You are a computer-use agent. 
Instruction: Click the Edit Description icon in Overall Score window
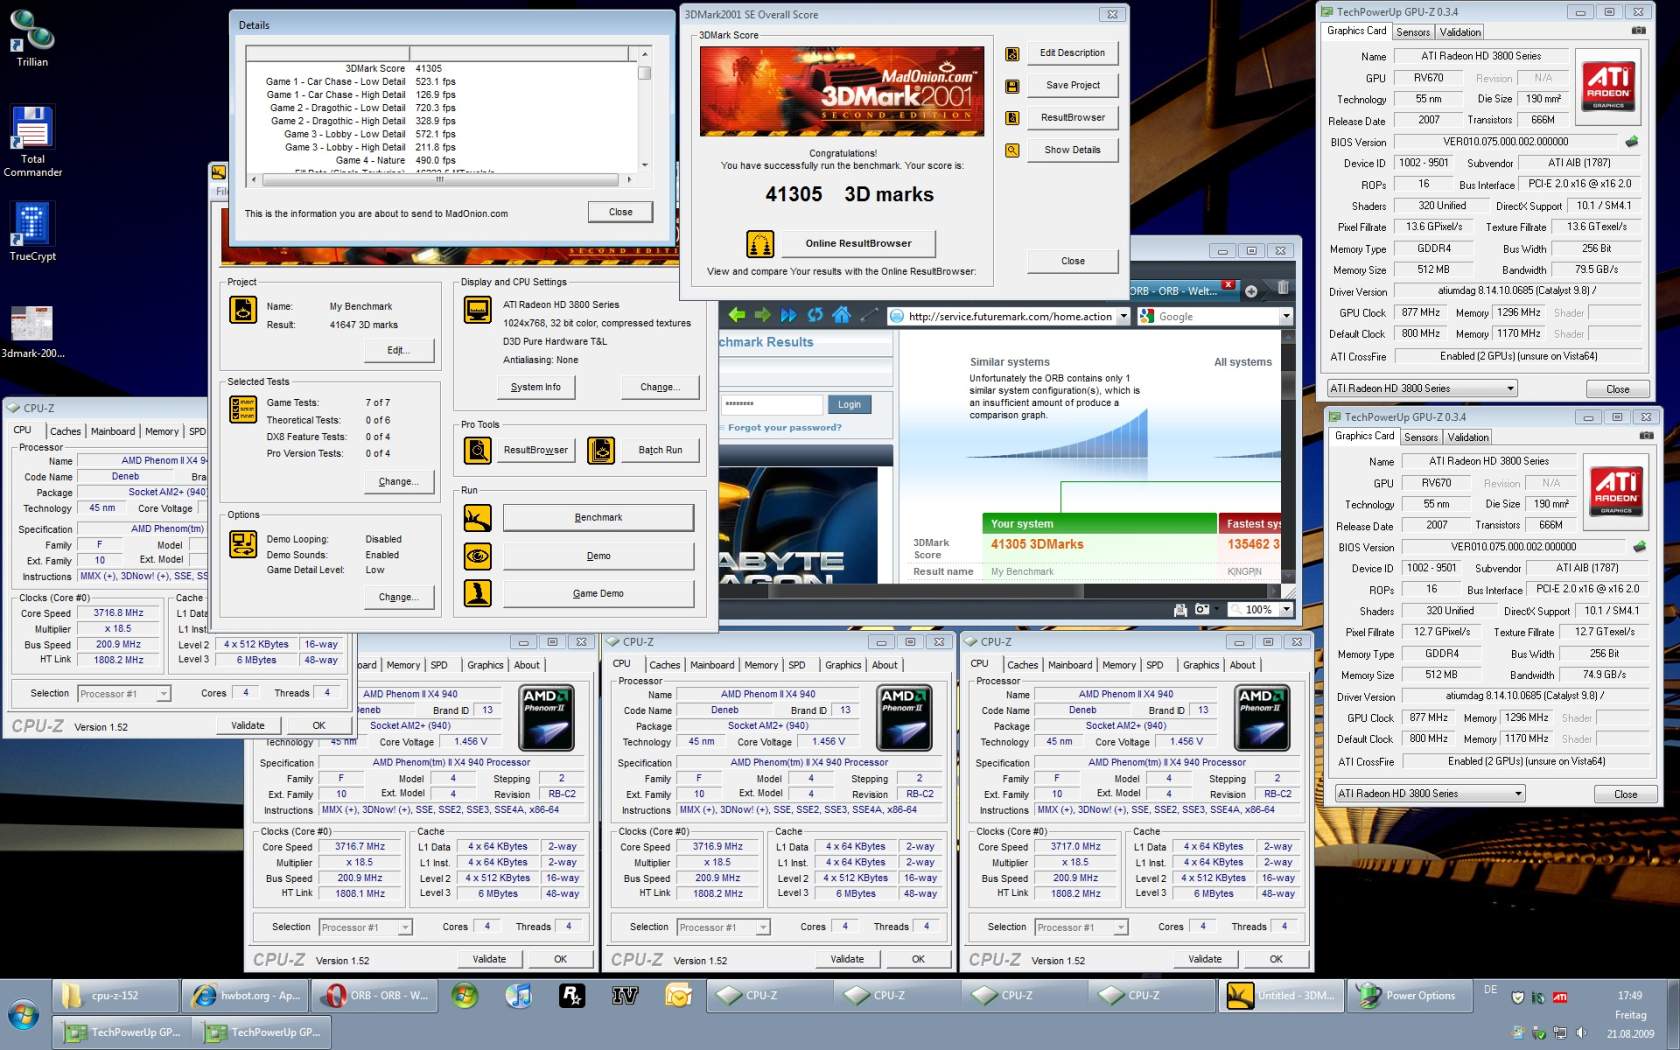[x=1012, y=54]
